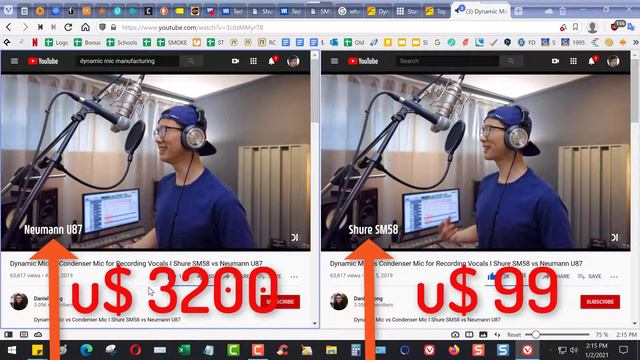Image resolution: width=640 pixels, height=360 pixels.
Task: Click the Fast Forward navigation button
Action: pyautogui.click(x=53, y=27)
